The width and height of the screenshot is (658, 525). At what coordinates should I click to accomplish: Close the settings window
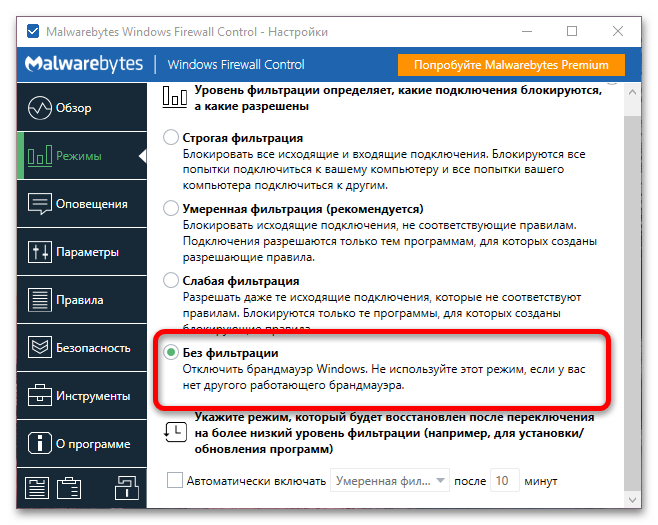[617, 31]
